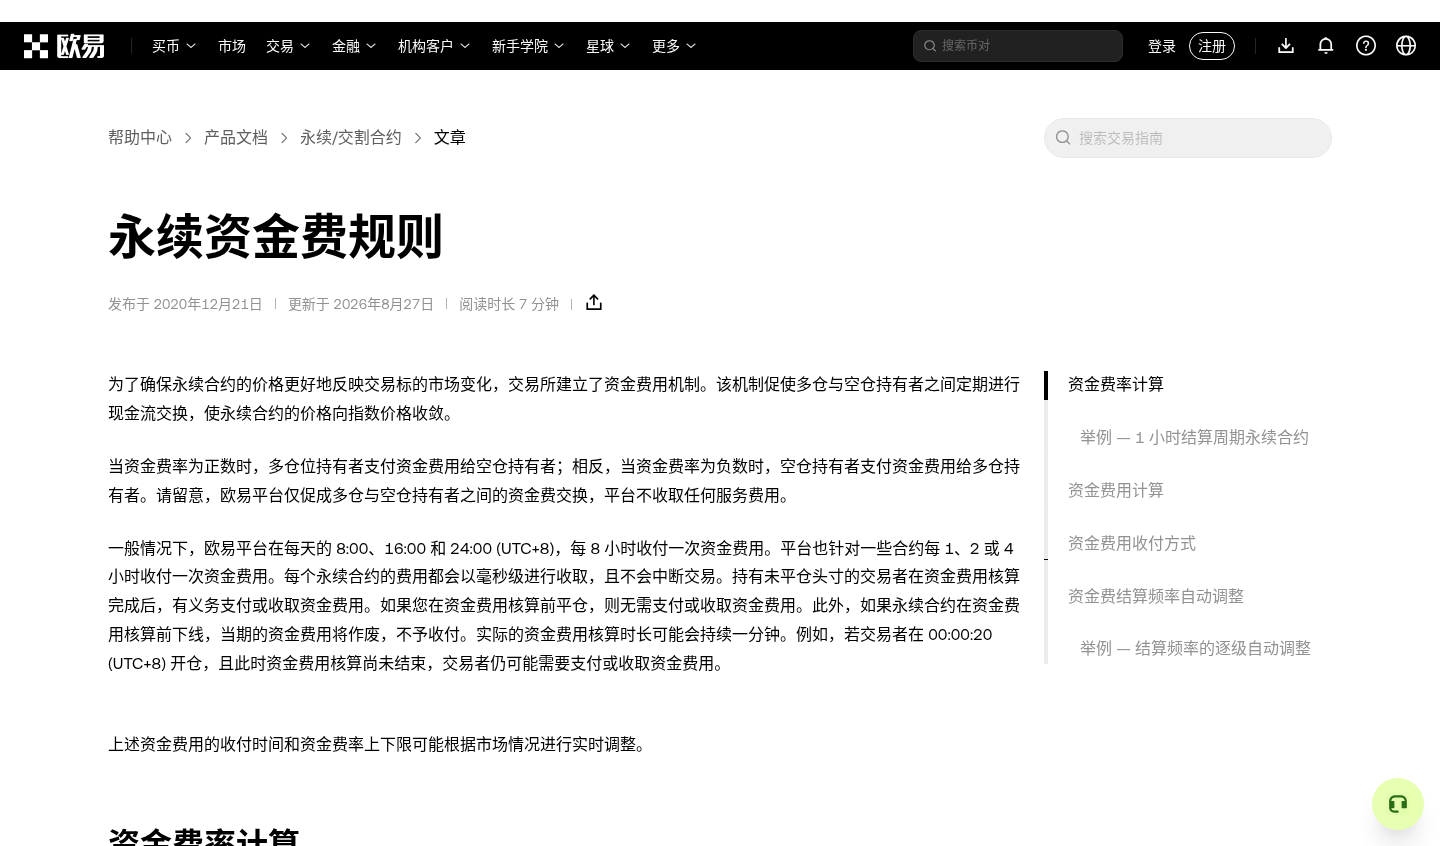Expand the 星球 dropdown menu
The image size is (1440, 846).
[608, 46]
